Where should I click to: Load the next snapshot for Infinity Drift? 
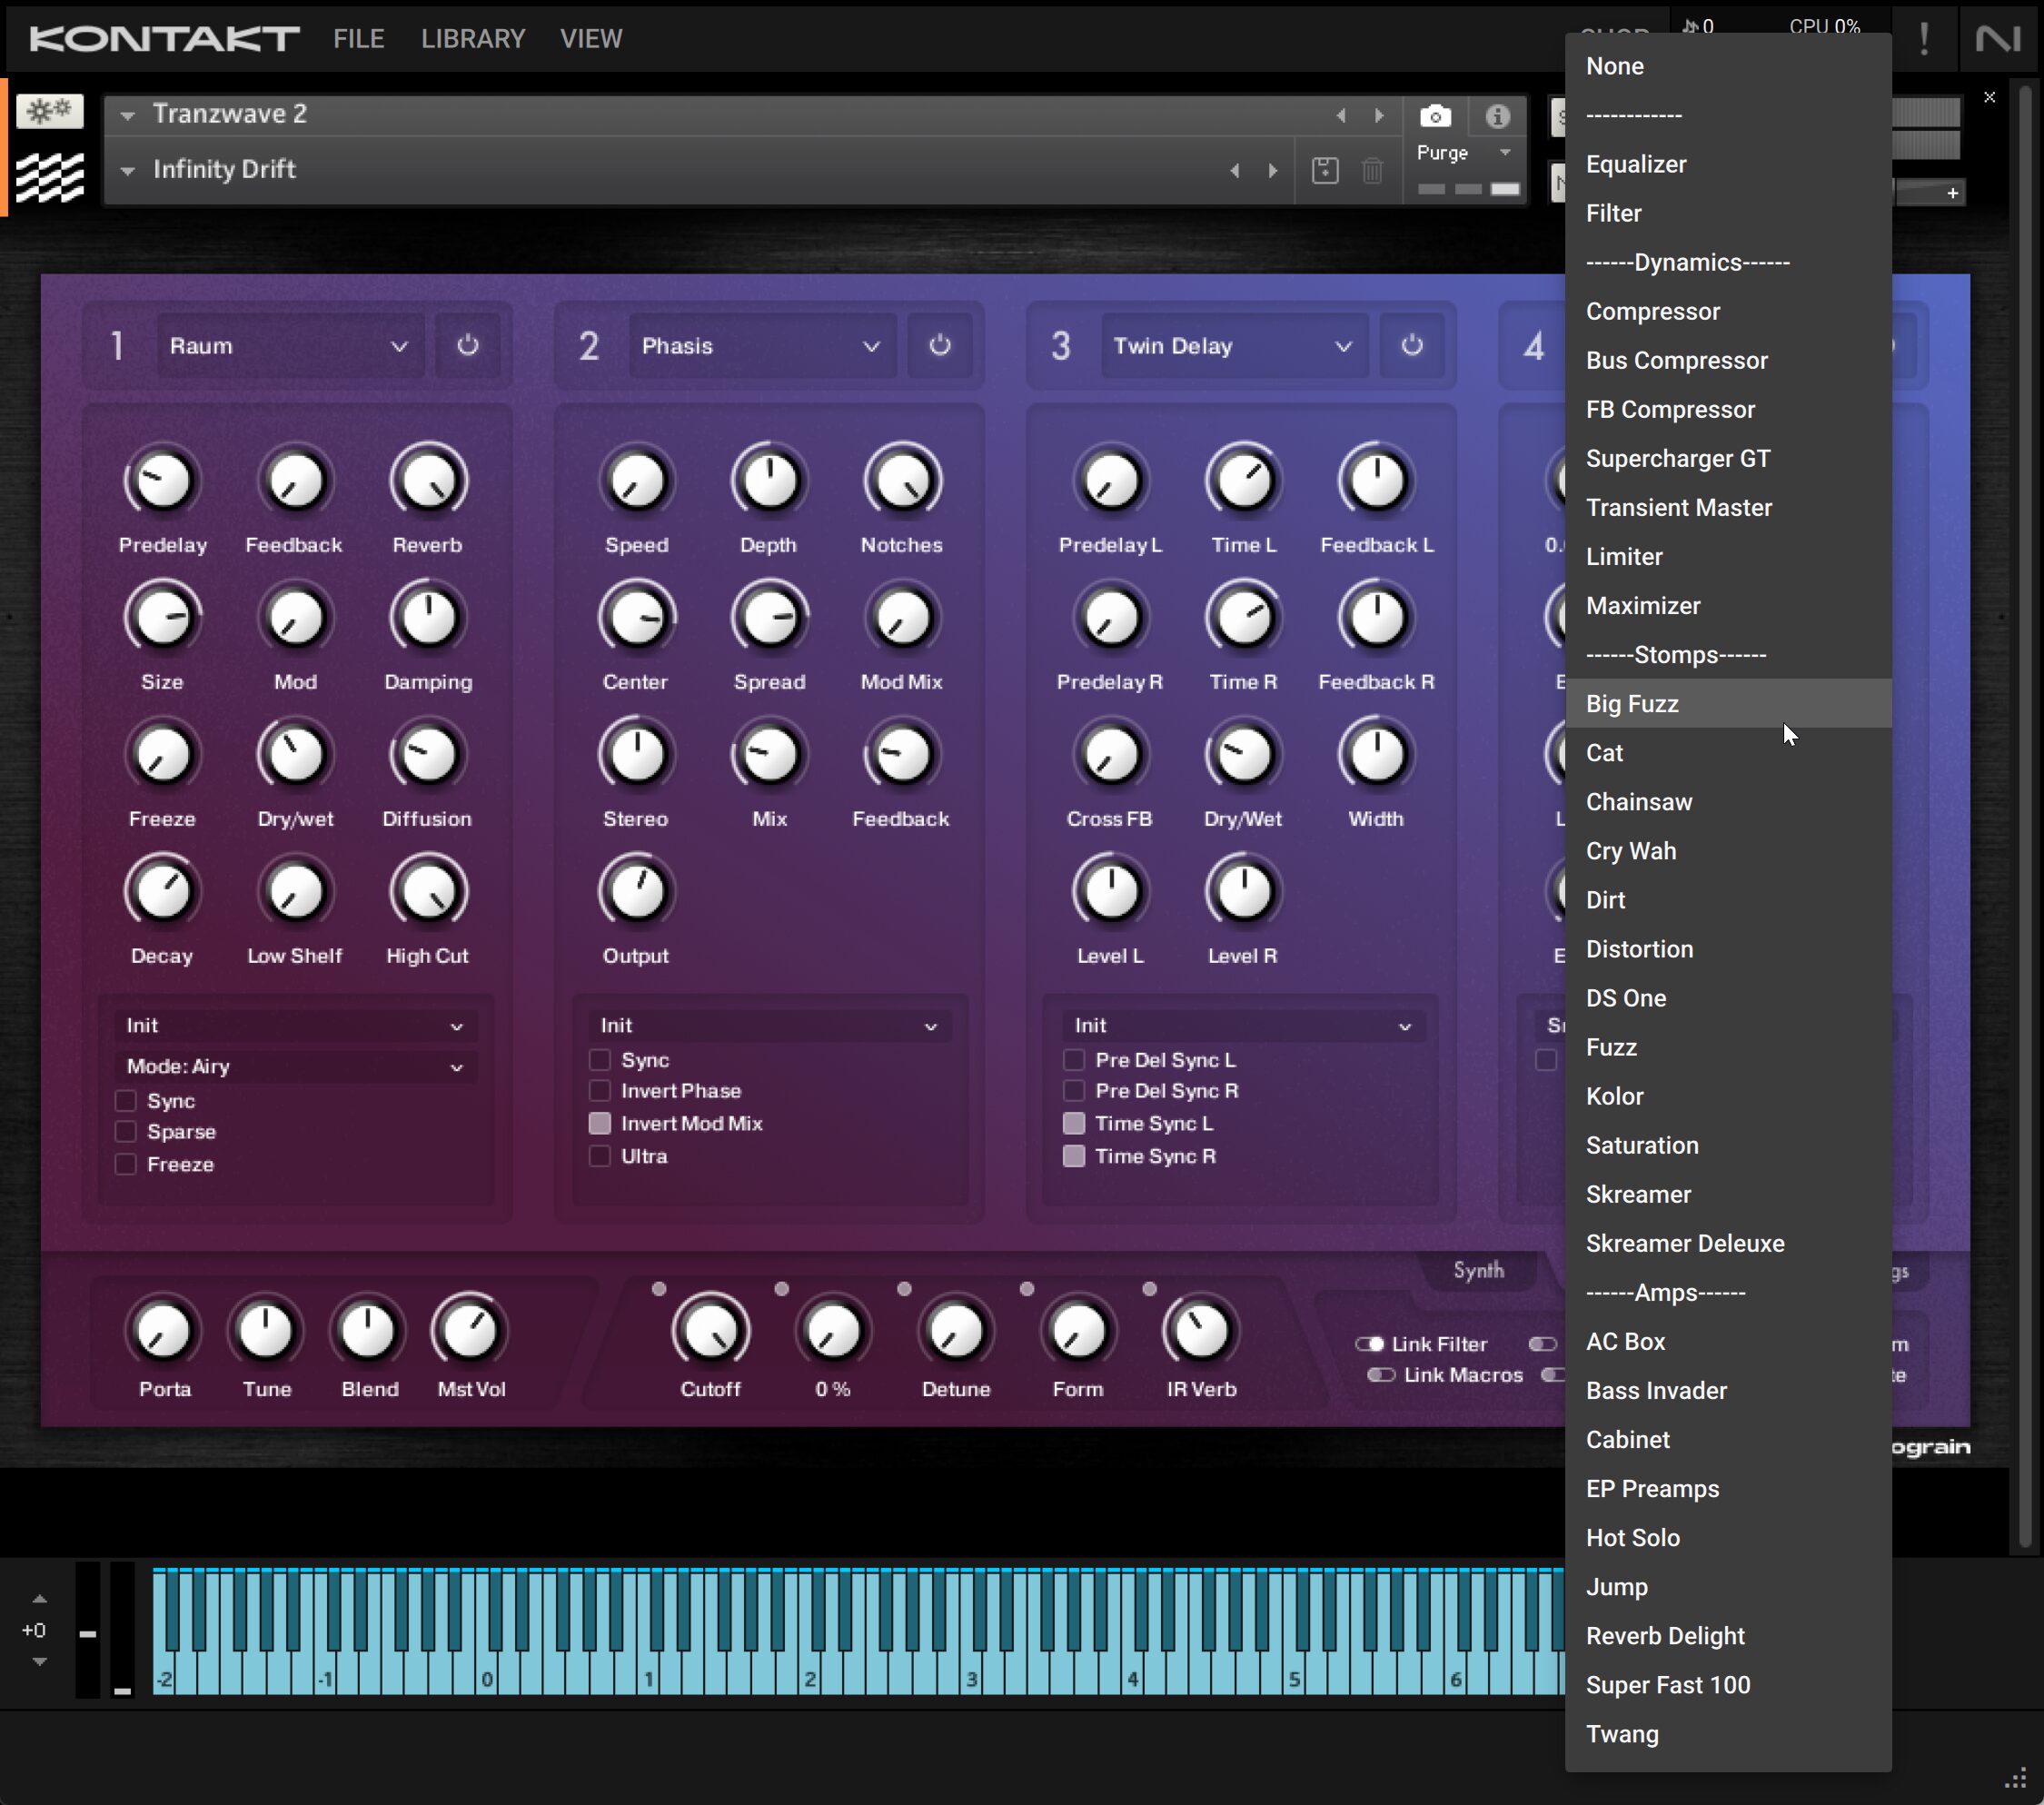1272,170
